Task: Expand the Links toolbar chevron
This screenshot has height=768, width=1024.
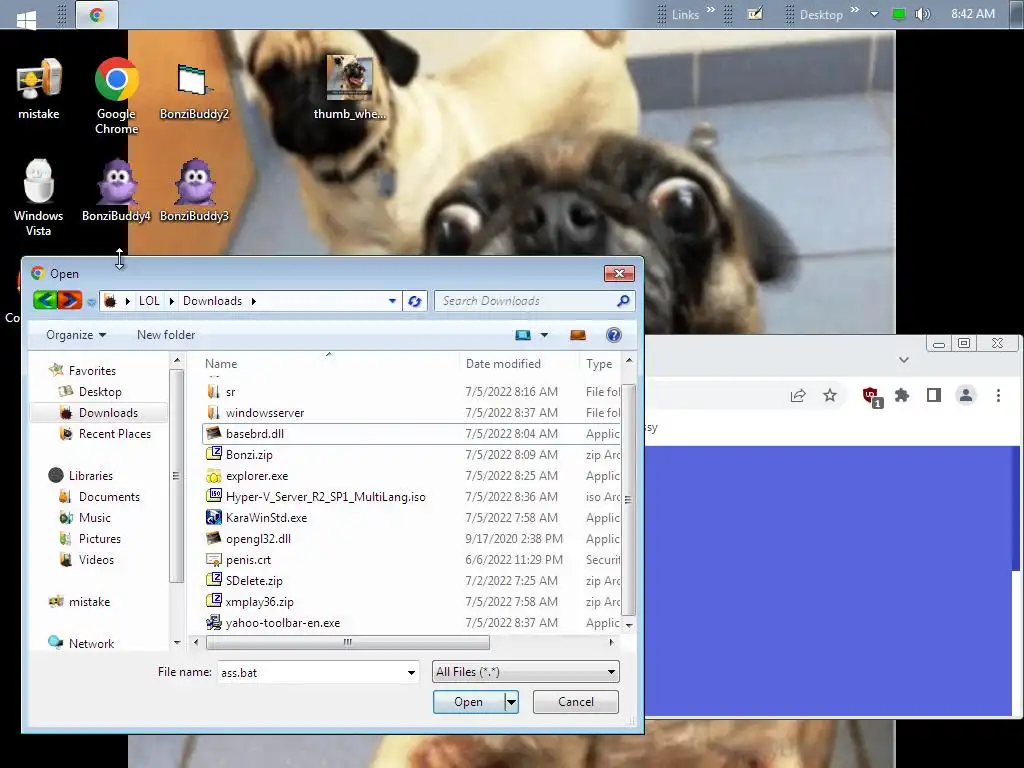Action: coord(711,10)
